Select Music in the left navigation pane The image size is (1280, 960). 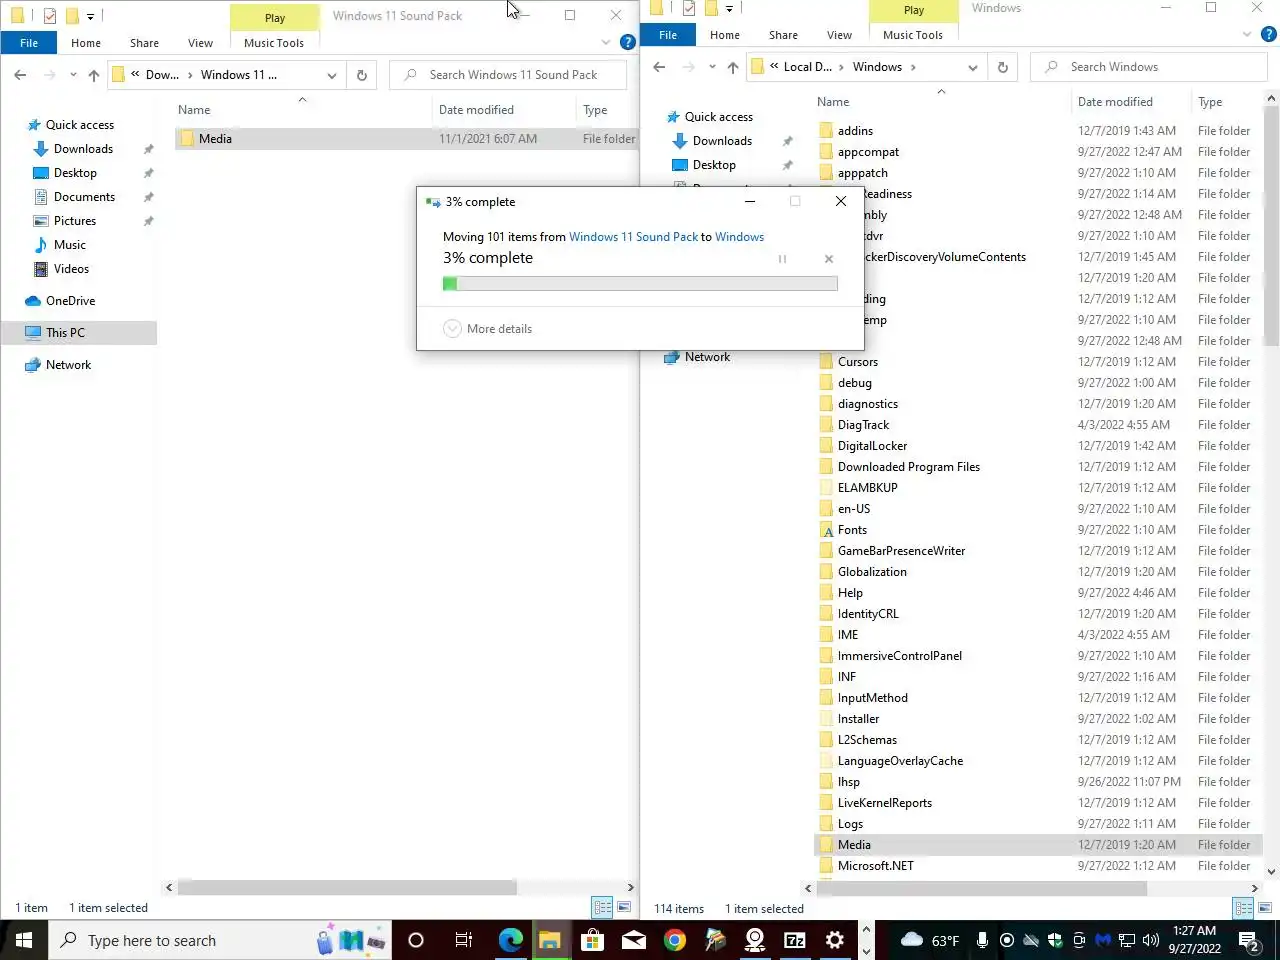(x=70, y=245)
